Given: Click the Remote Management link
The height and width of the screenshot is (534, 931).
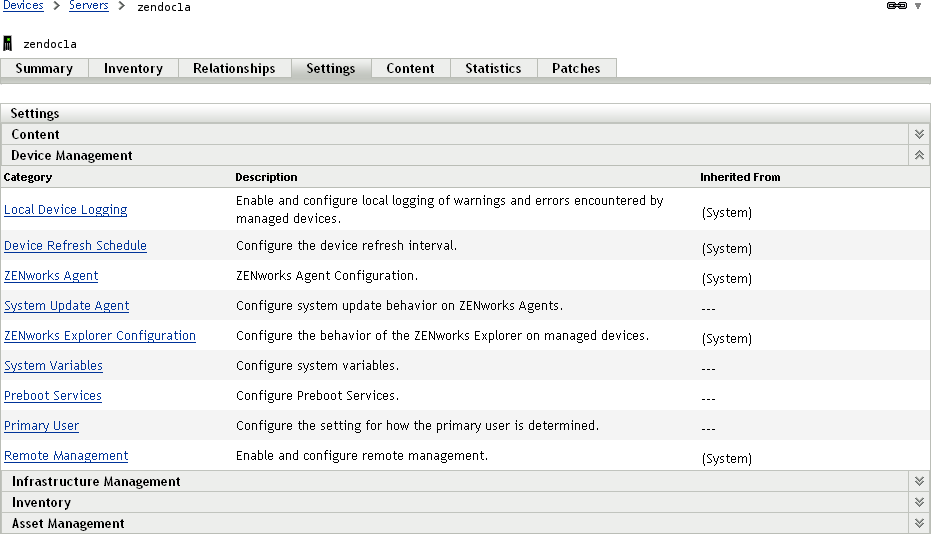Looking at the screenshot, I should pyautogui.click(x=66, y=455).
